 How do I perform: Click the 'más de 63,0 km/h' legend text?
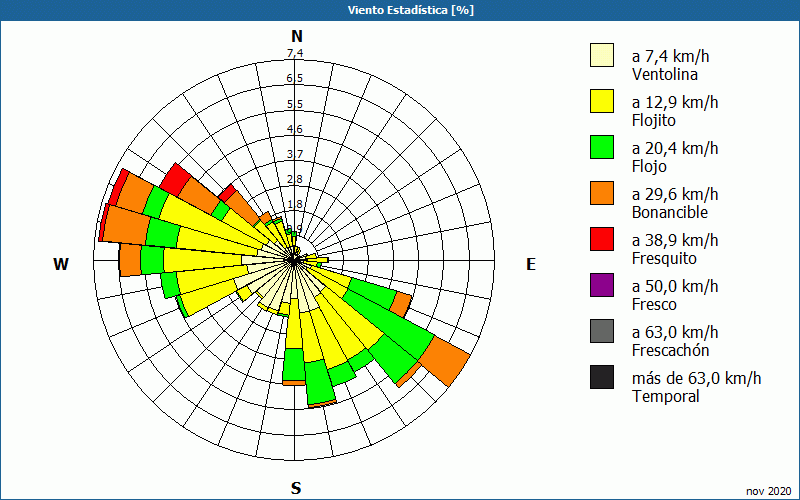pos(696,378)
